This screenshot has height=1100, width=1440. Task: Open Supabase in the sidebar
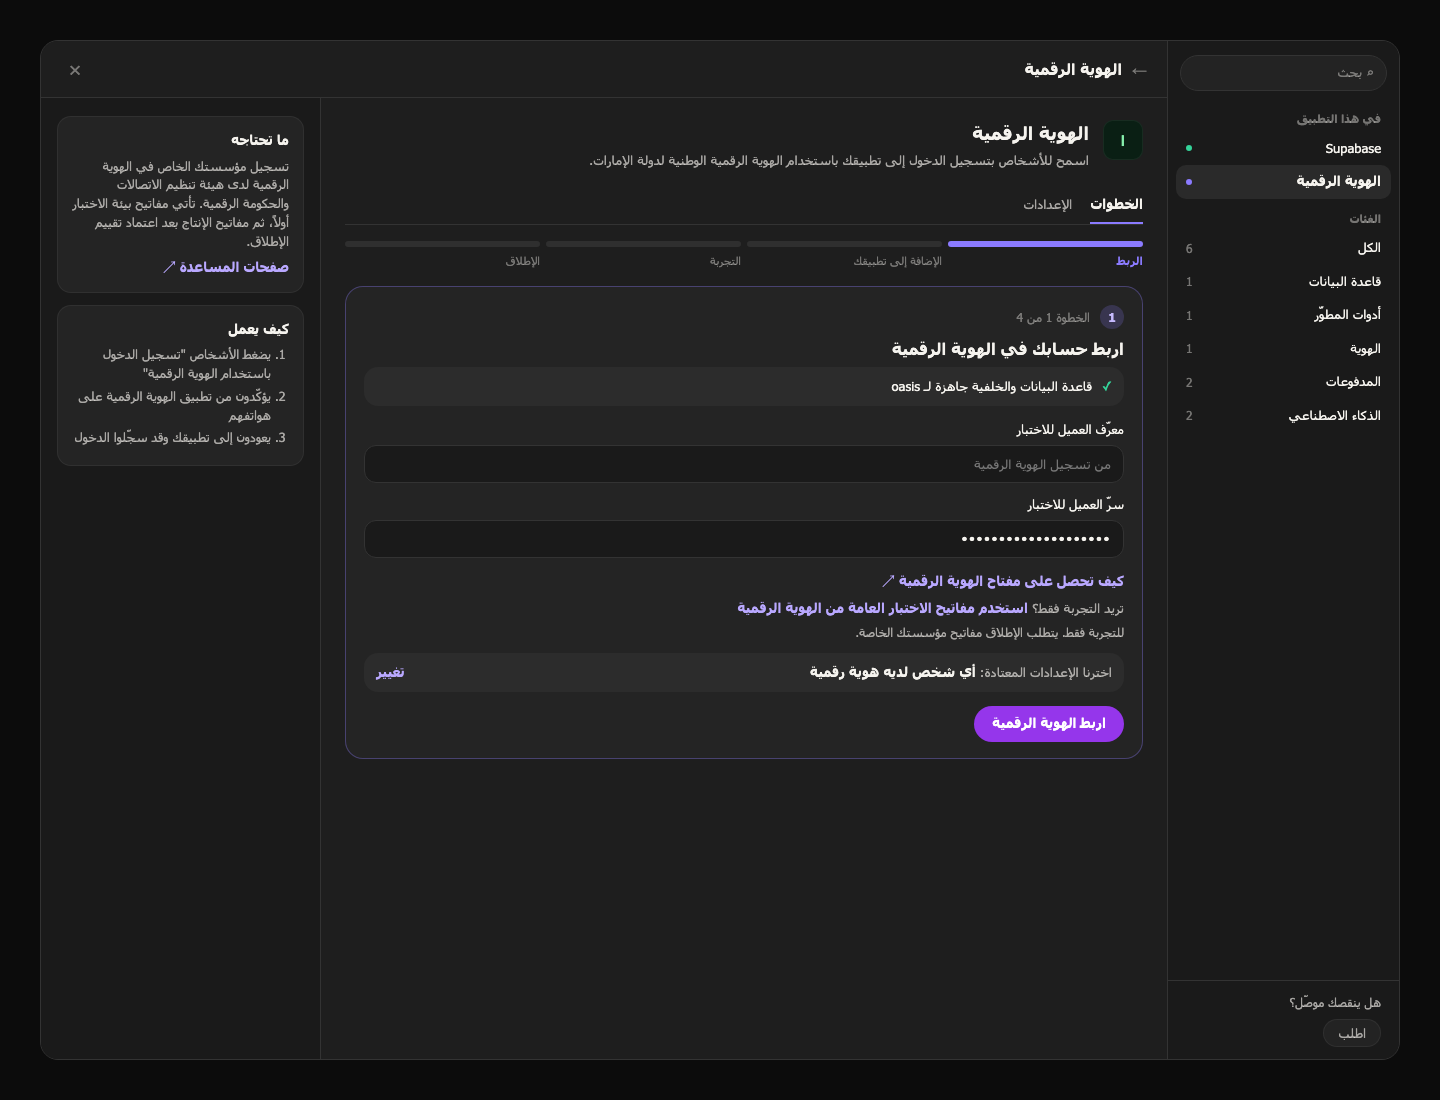[1283, 148]
